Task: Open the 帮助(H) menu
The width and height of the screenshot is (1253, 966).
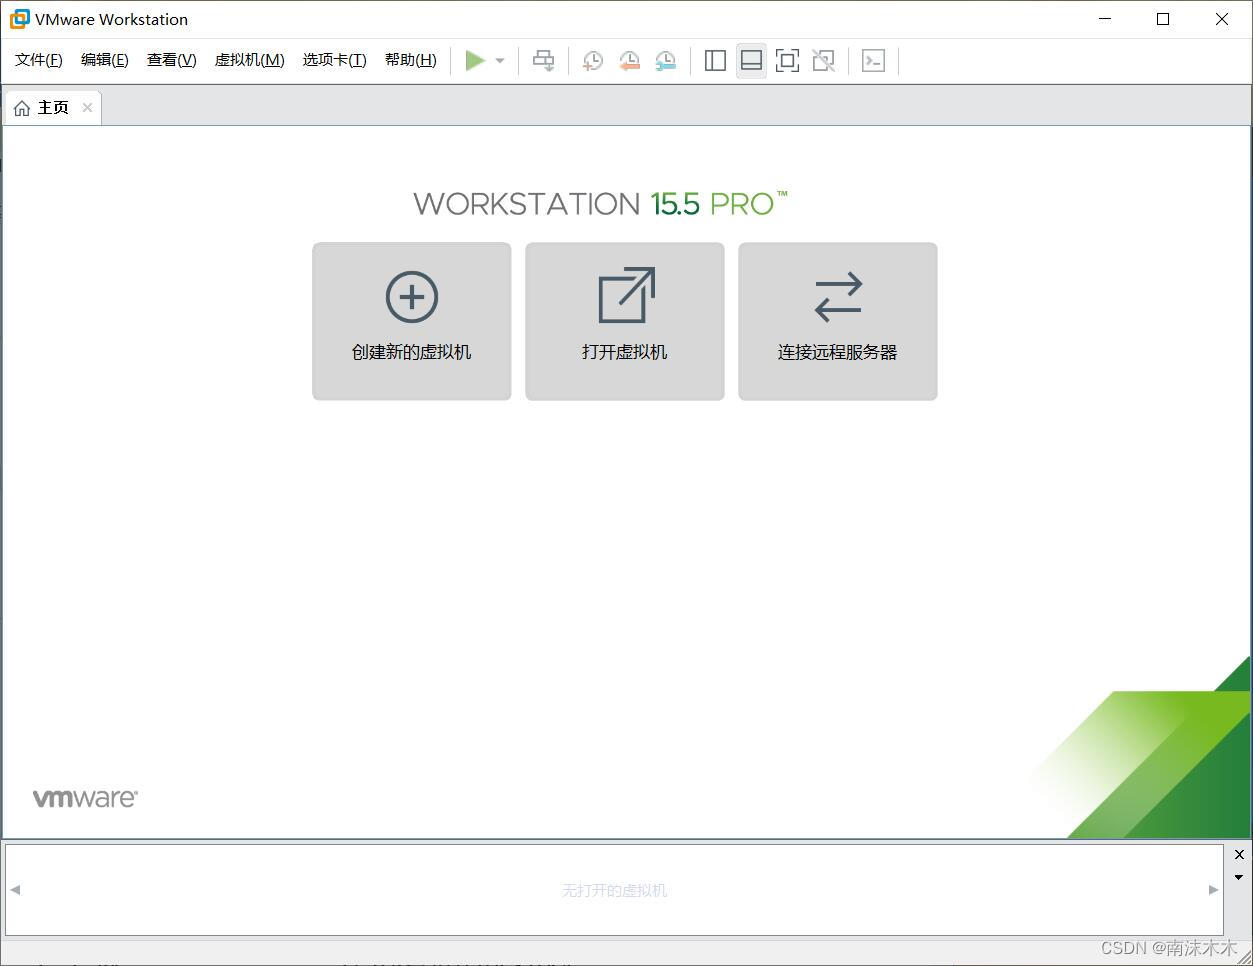Action: click(411, 60)
